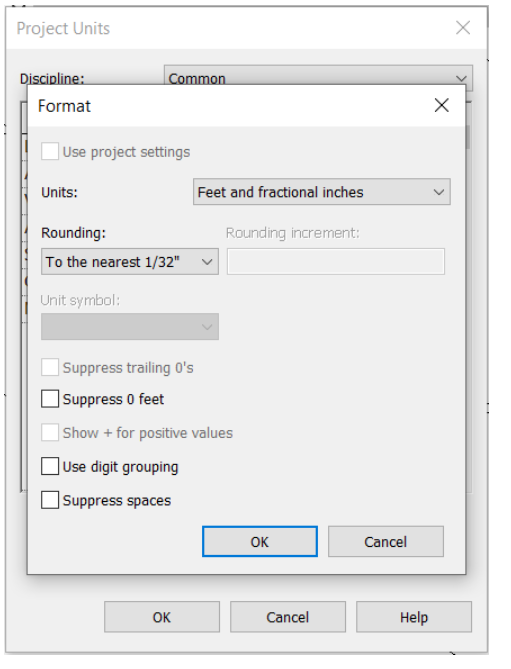The width and height of the screenshot is (511, 669).
Task: Click Cancel in Project Units window
Action: 288,617
